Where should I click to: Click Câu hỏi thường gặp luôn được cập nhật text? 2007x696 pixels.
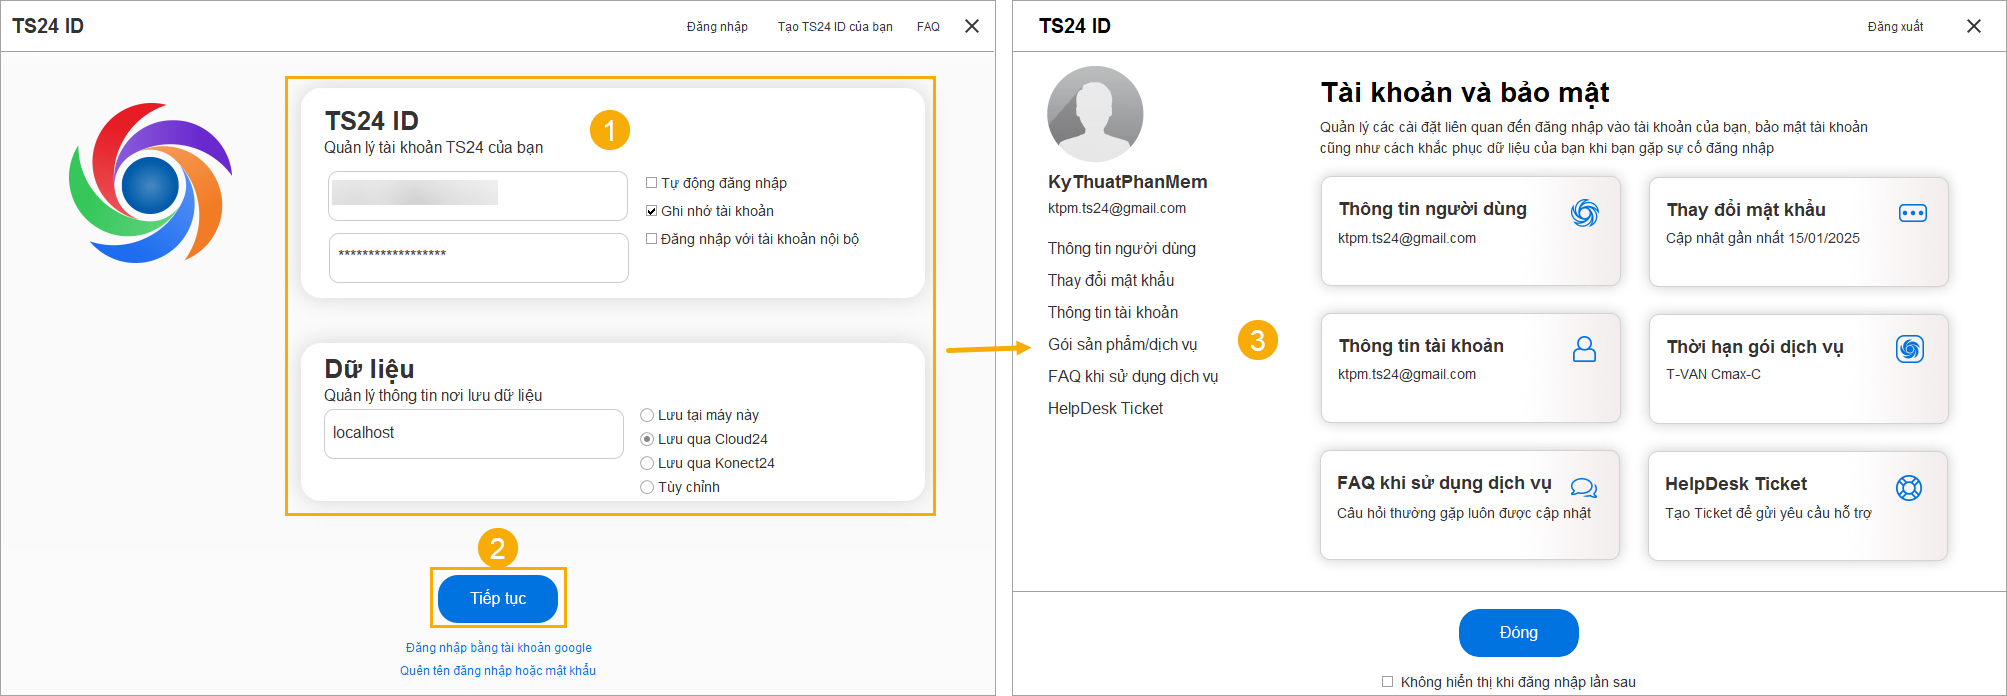(x=1464, y=513)
